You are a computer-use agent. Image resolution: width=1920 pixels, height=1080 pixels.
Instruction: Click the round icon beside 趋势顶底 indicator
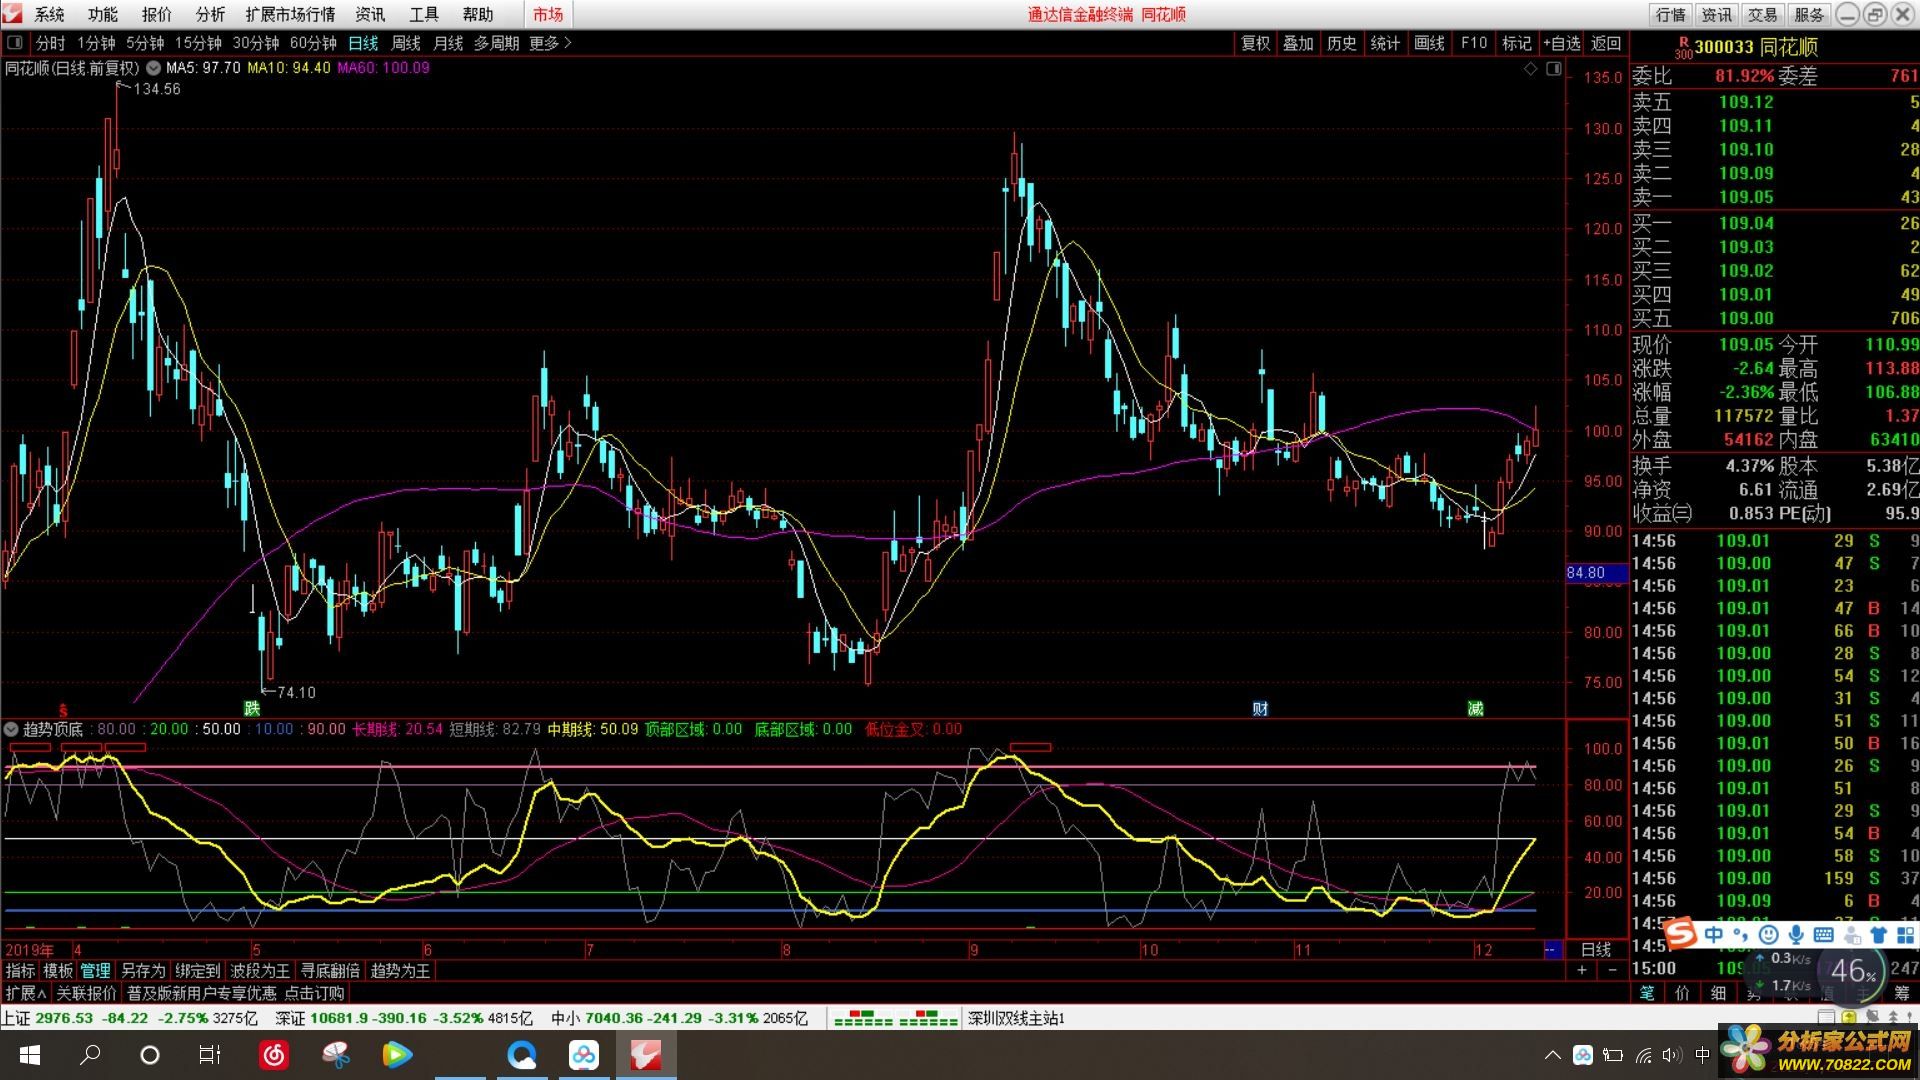coord(12,729)
